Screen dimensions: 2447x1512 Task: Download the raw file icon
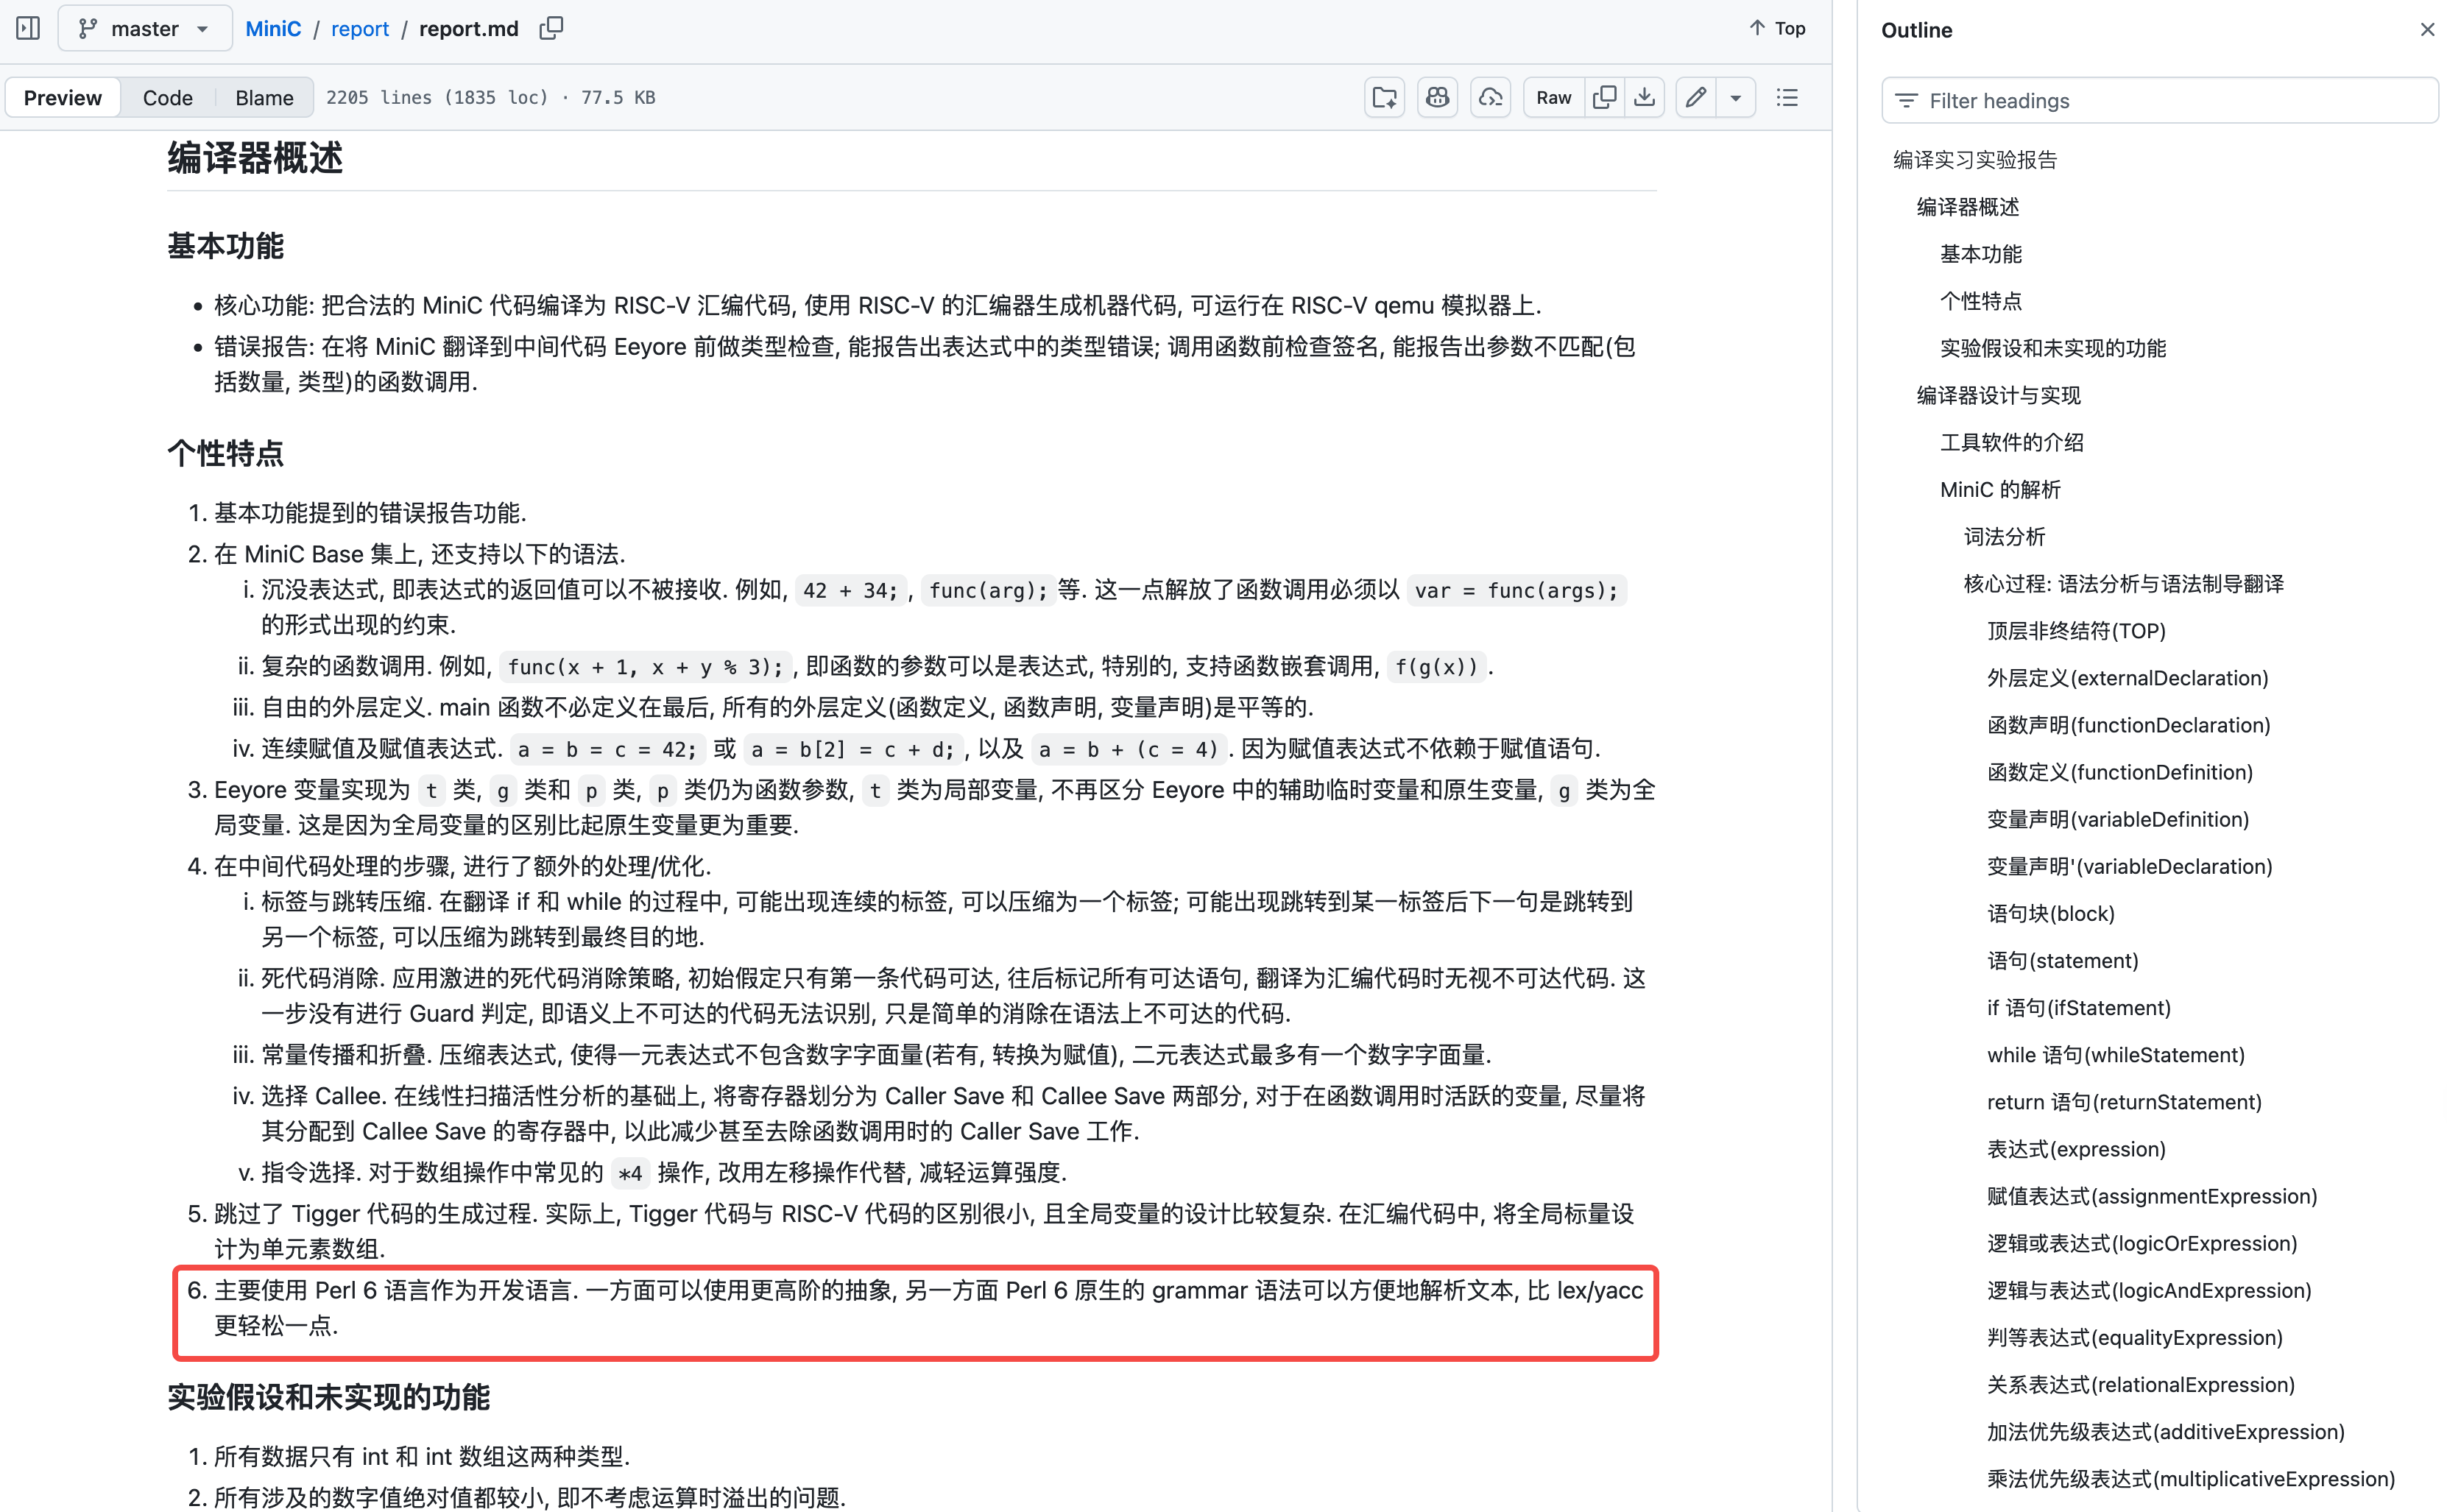(1644, 97)
